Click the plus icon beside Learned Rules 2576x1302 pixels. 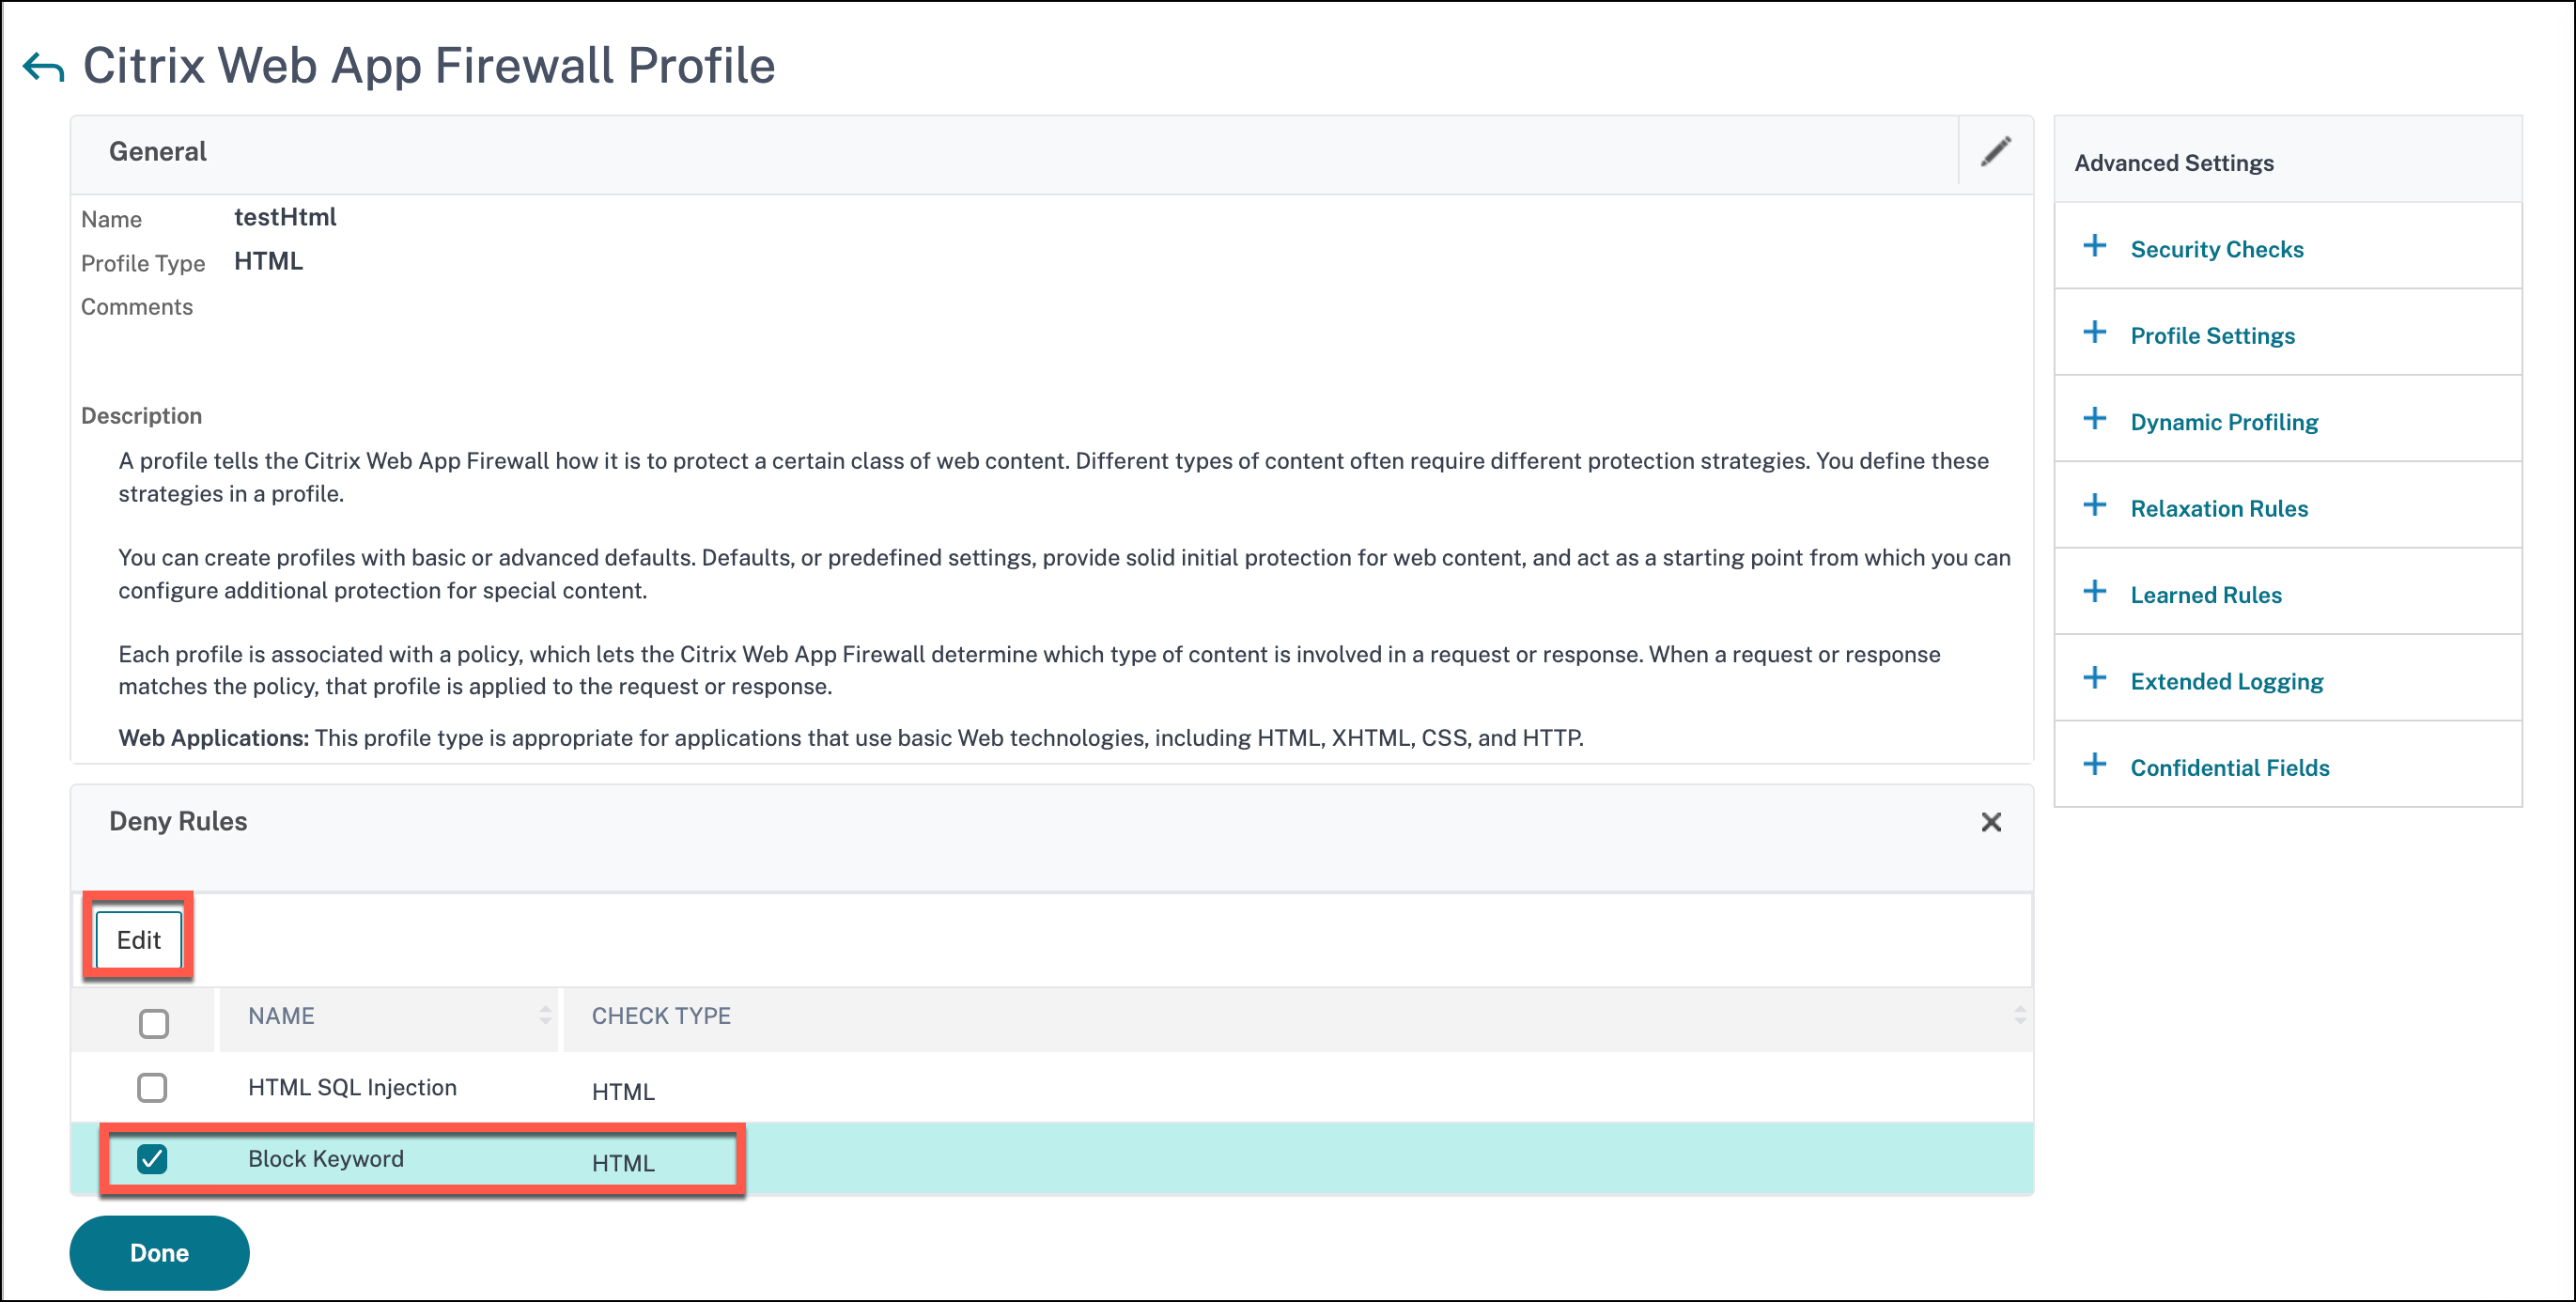(2095, 592)
